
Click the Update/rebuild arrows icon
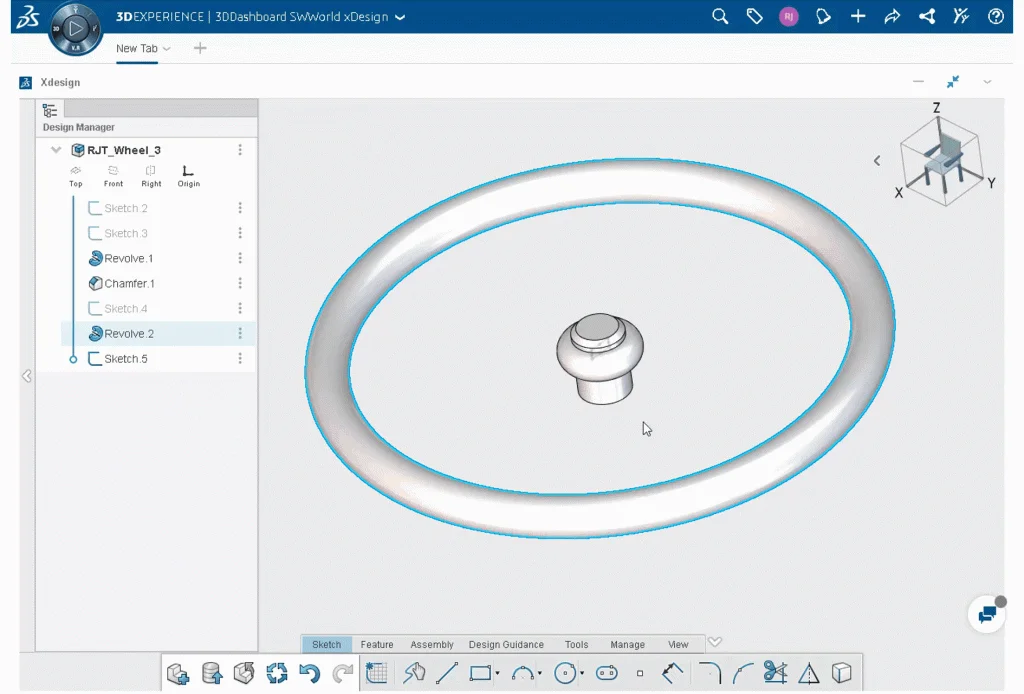click(277, 673)
